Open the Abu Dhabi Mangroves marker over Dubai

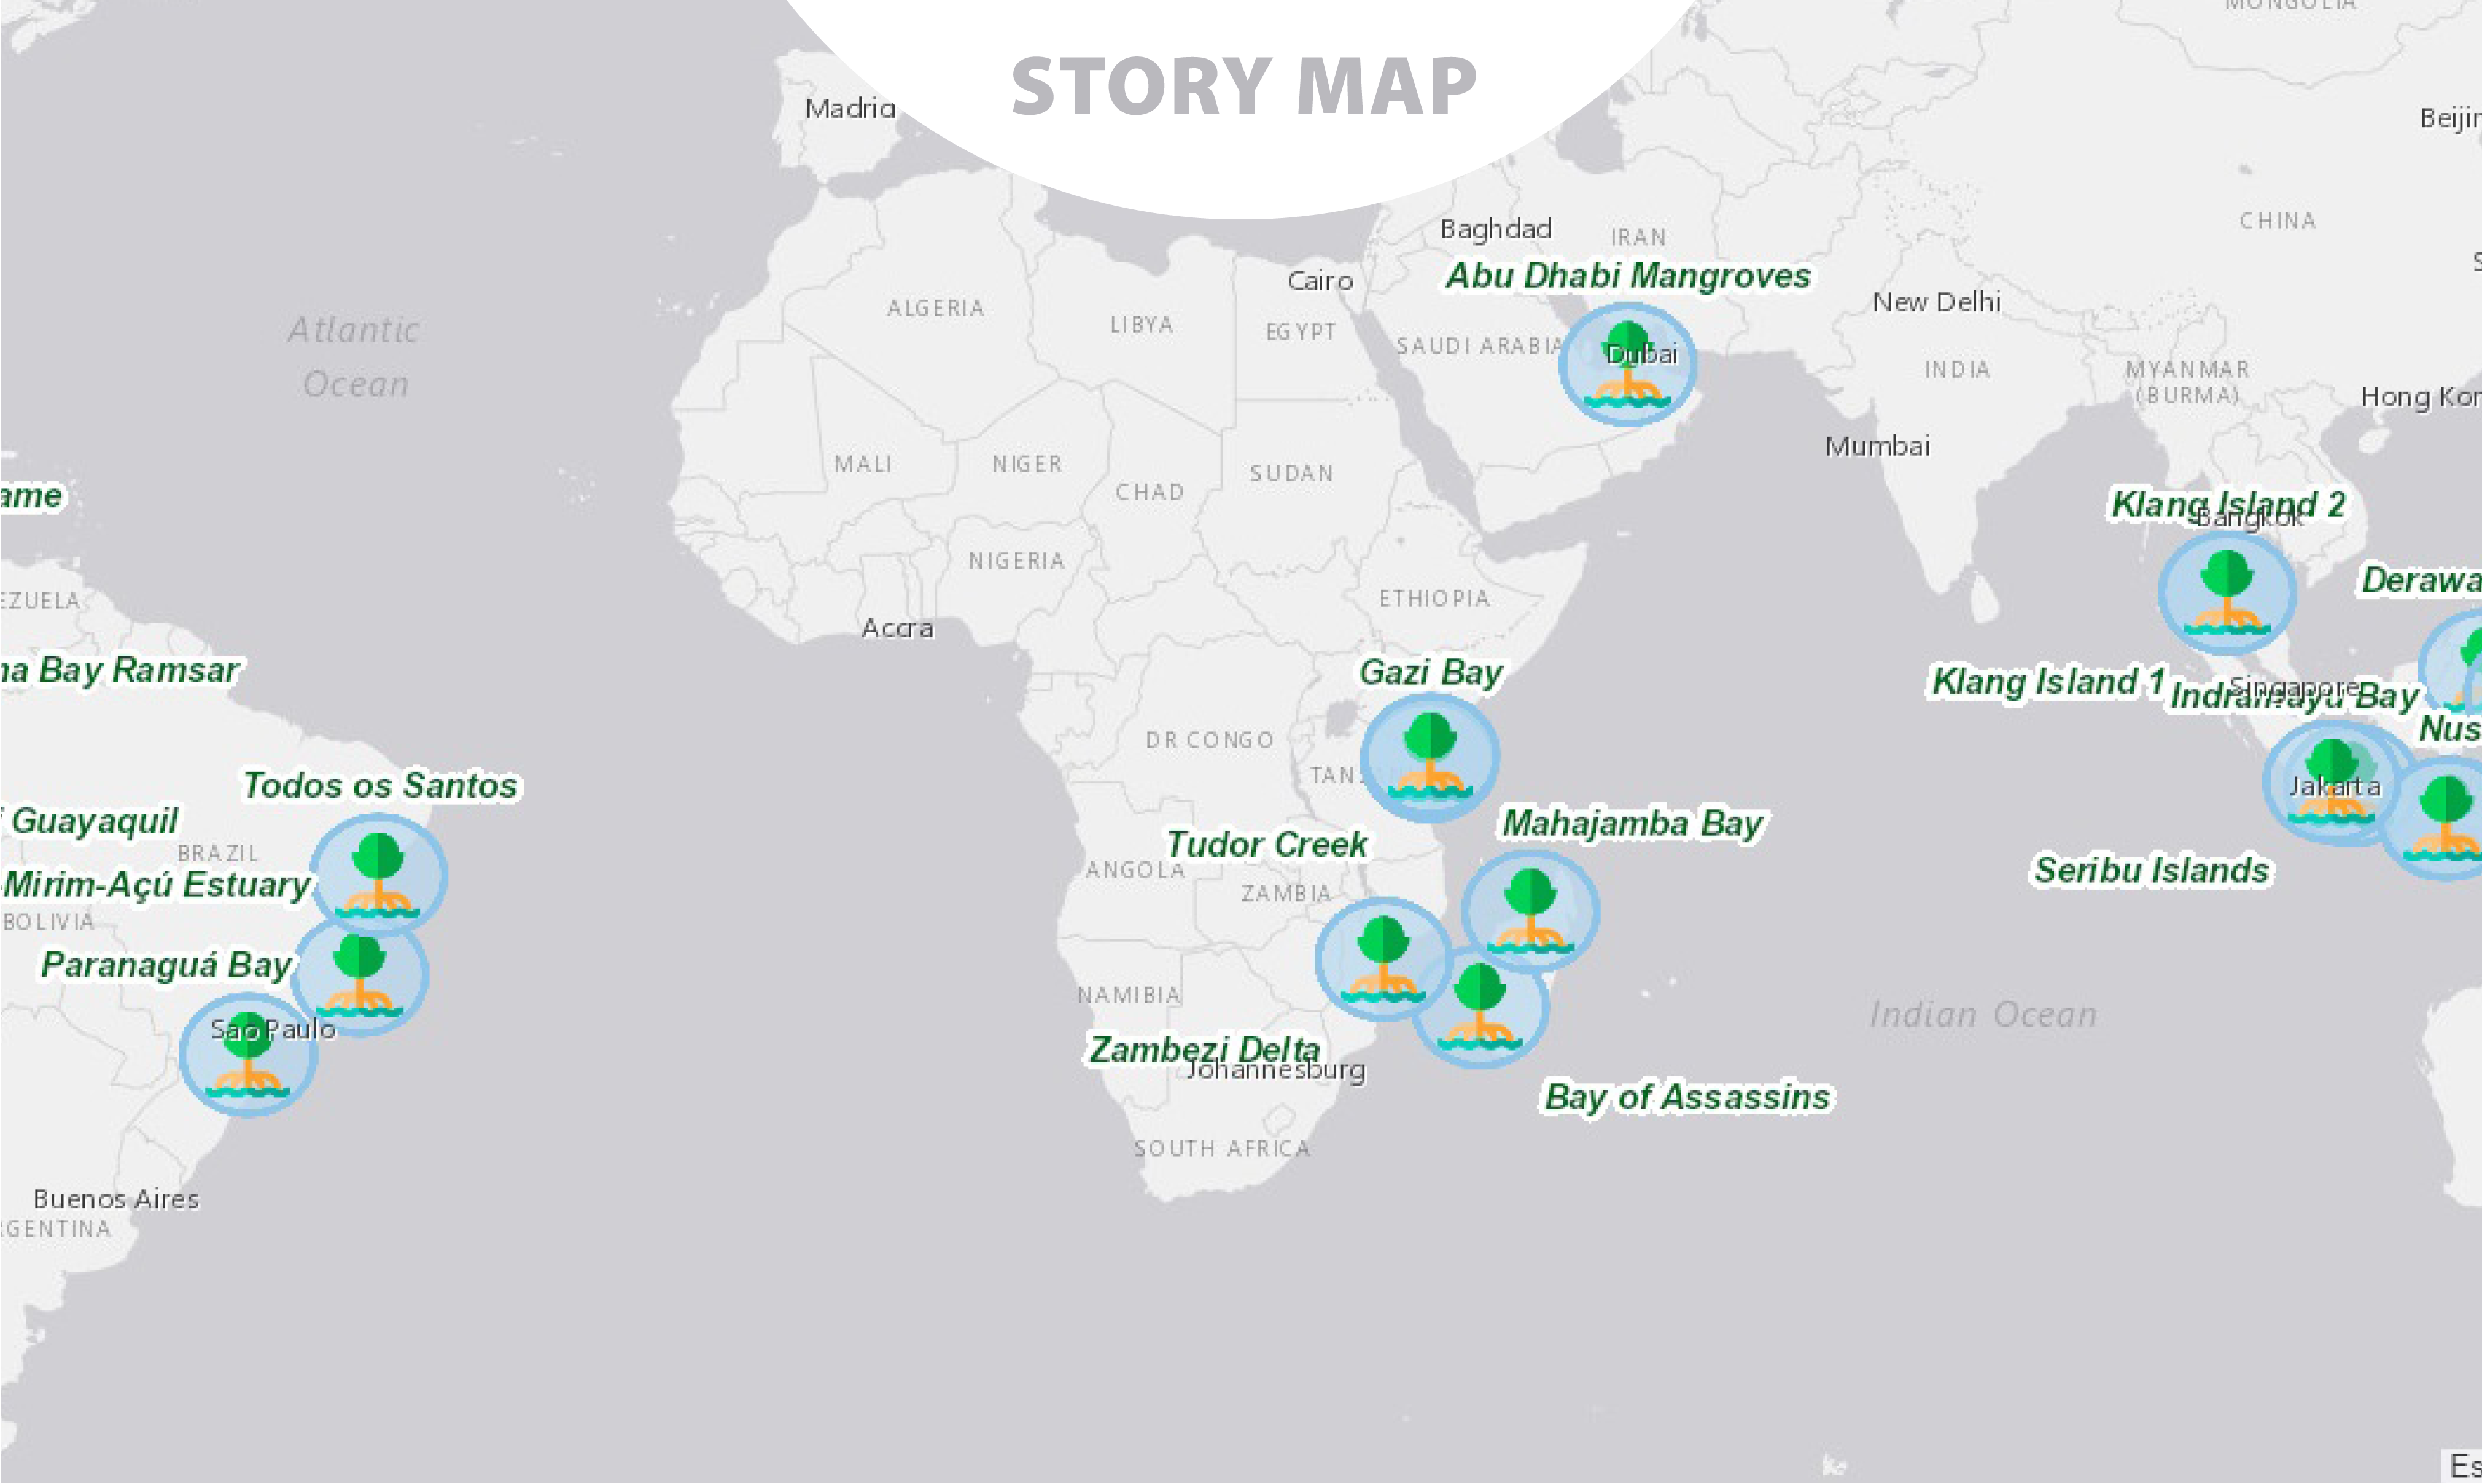pos(1627,365)
